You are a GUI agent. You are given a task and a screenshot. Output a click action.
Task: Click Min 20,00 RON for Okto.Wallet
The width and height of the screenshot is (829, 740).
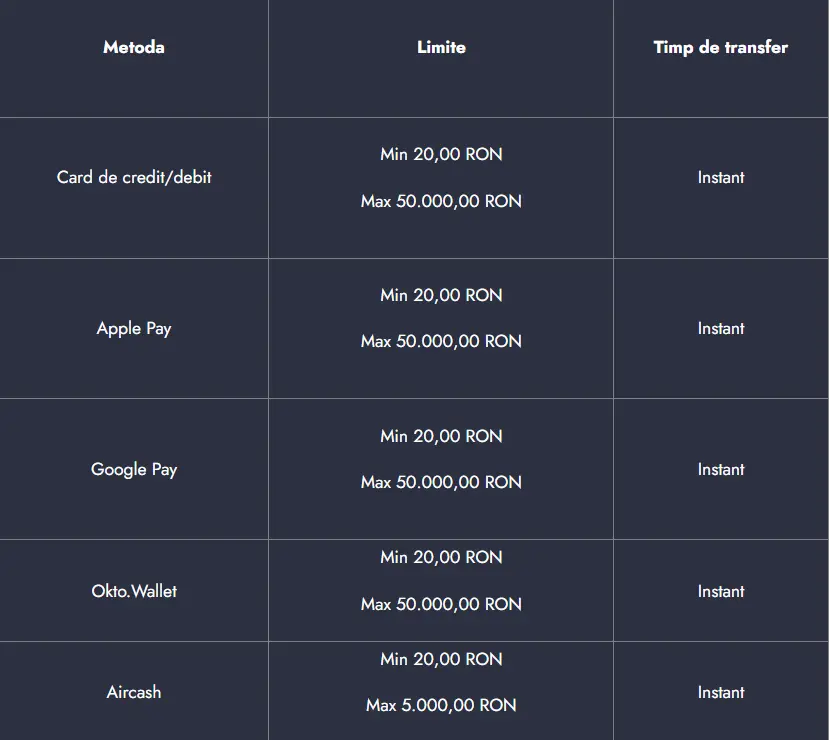tap(441, 557)
